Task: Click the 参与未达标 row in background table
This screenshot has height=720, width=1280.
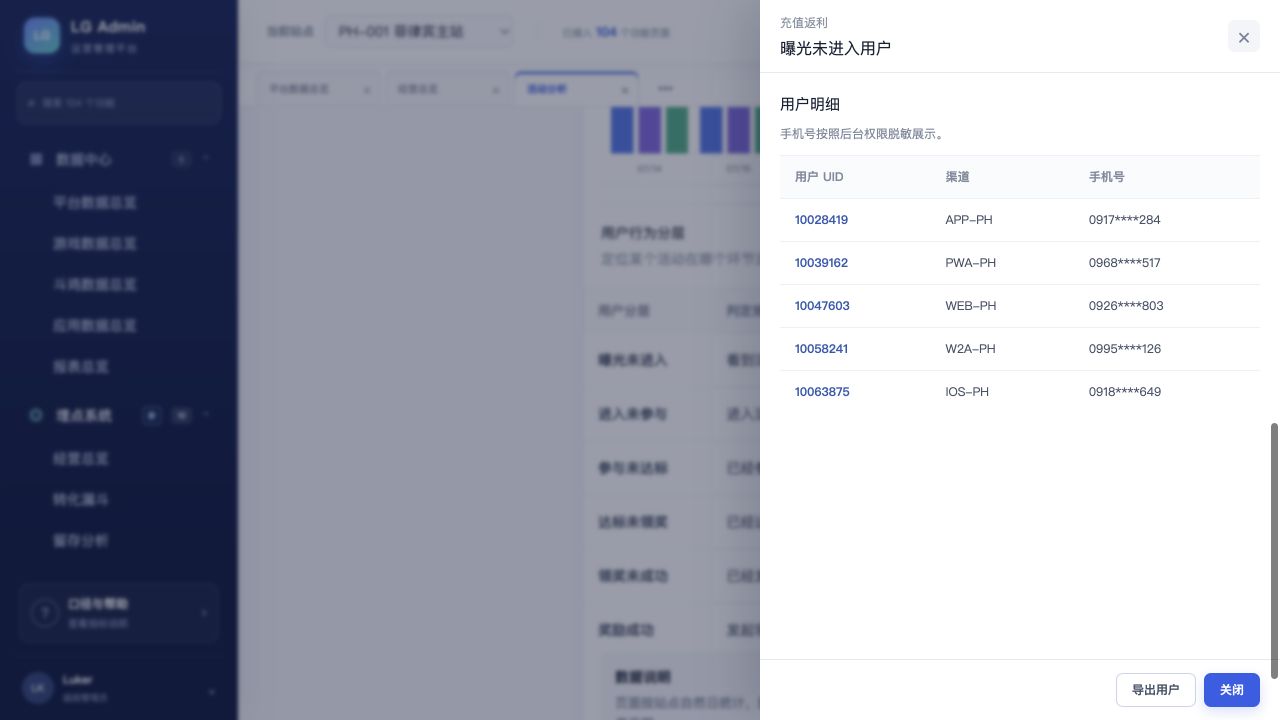Action: point(672,468)
